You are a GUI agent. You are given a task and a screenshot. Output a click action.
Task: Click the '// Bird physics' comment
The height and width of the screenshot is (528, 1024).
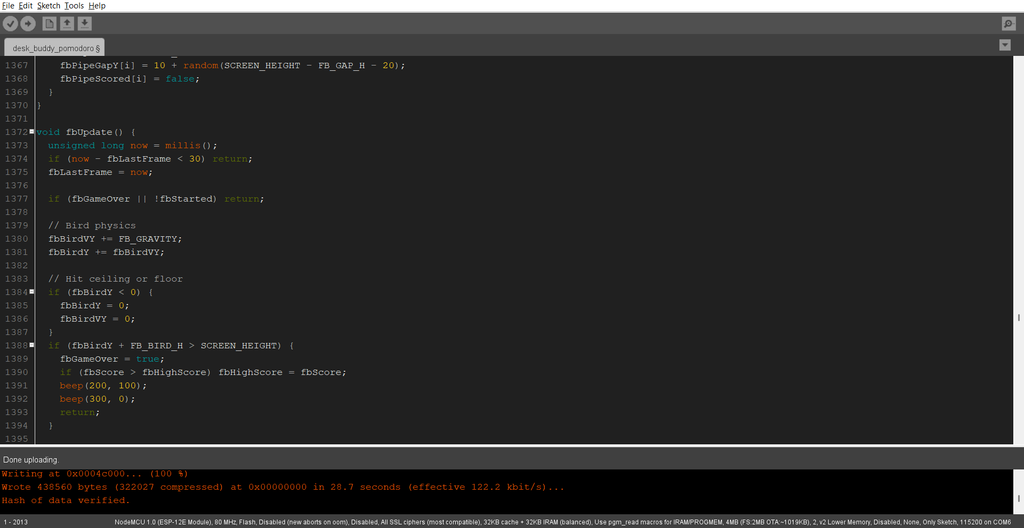click(x=91, y=225)
